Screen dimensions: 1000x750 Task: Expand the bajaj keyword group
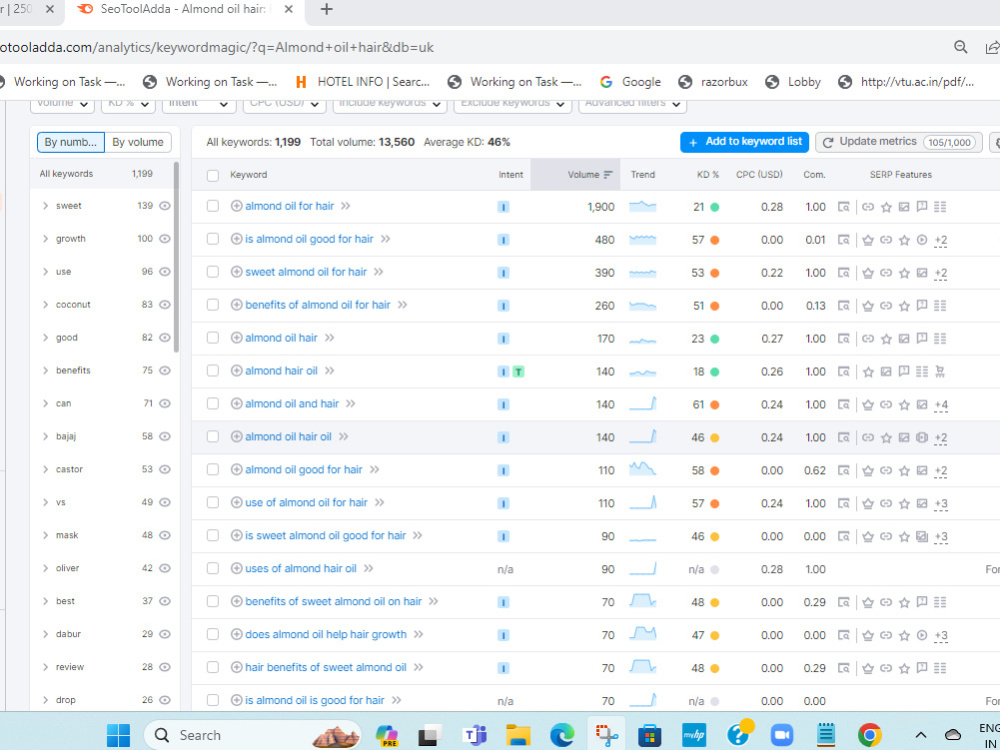[x=45, y=436]
